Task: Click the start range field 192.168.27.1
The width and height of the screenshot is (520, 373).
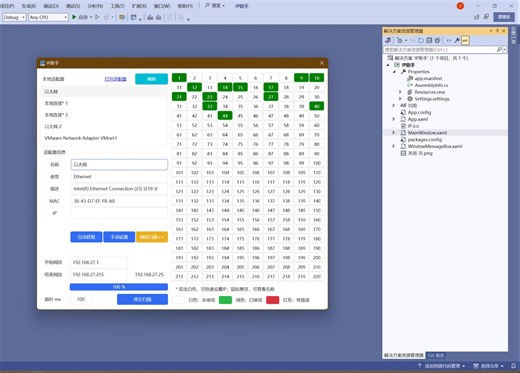Action: [98, 262]
